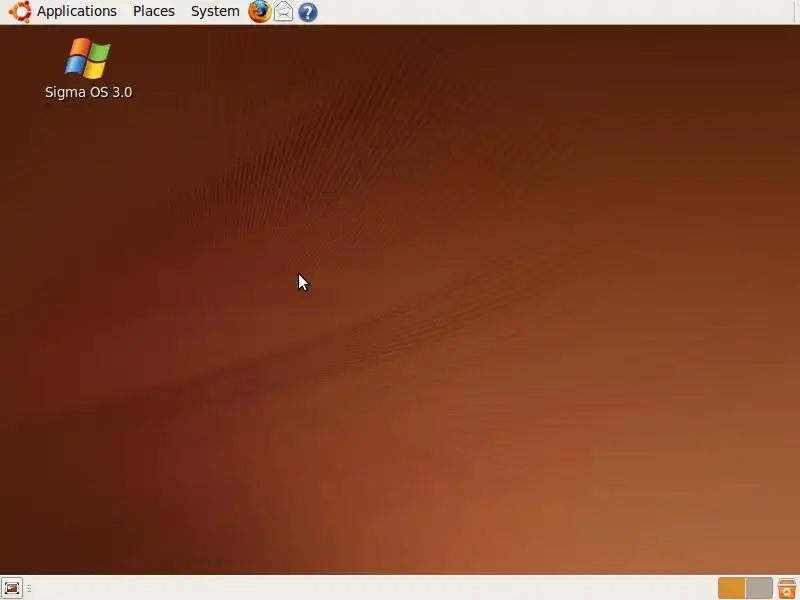The image size is (800, 600).
Task: Open the Evolution mail launcher
Action: (x=284, y=12)
